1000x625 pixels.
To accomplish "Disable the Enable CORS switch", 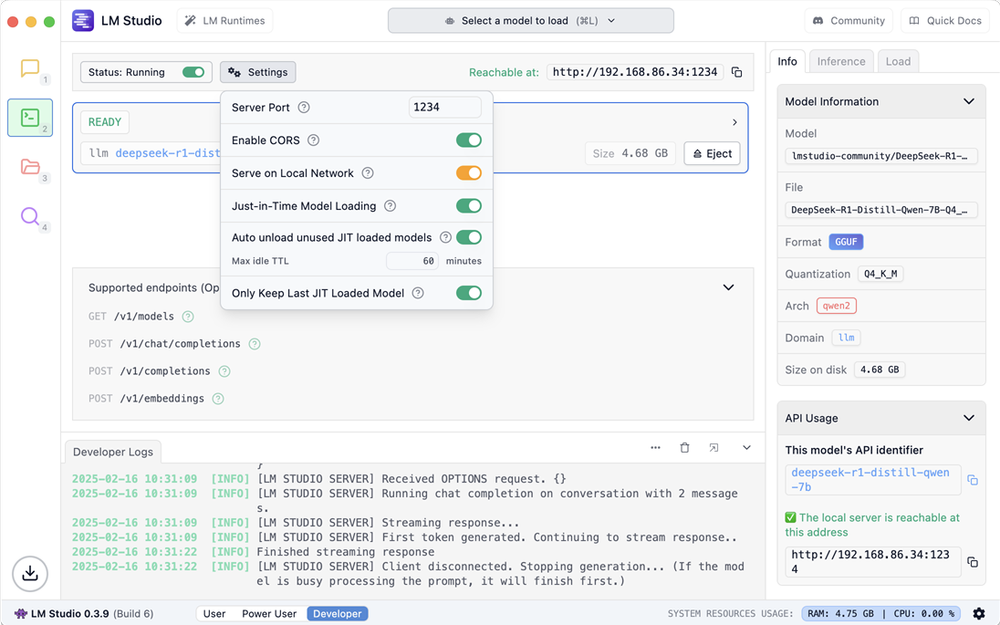I will [x=469, y=140].
